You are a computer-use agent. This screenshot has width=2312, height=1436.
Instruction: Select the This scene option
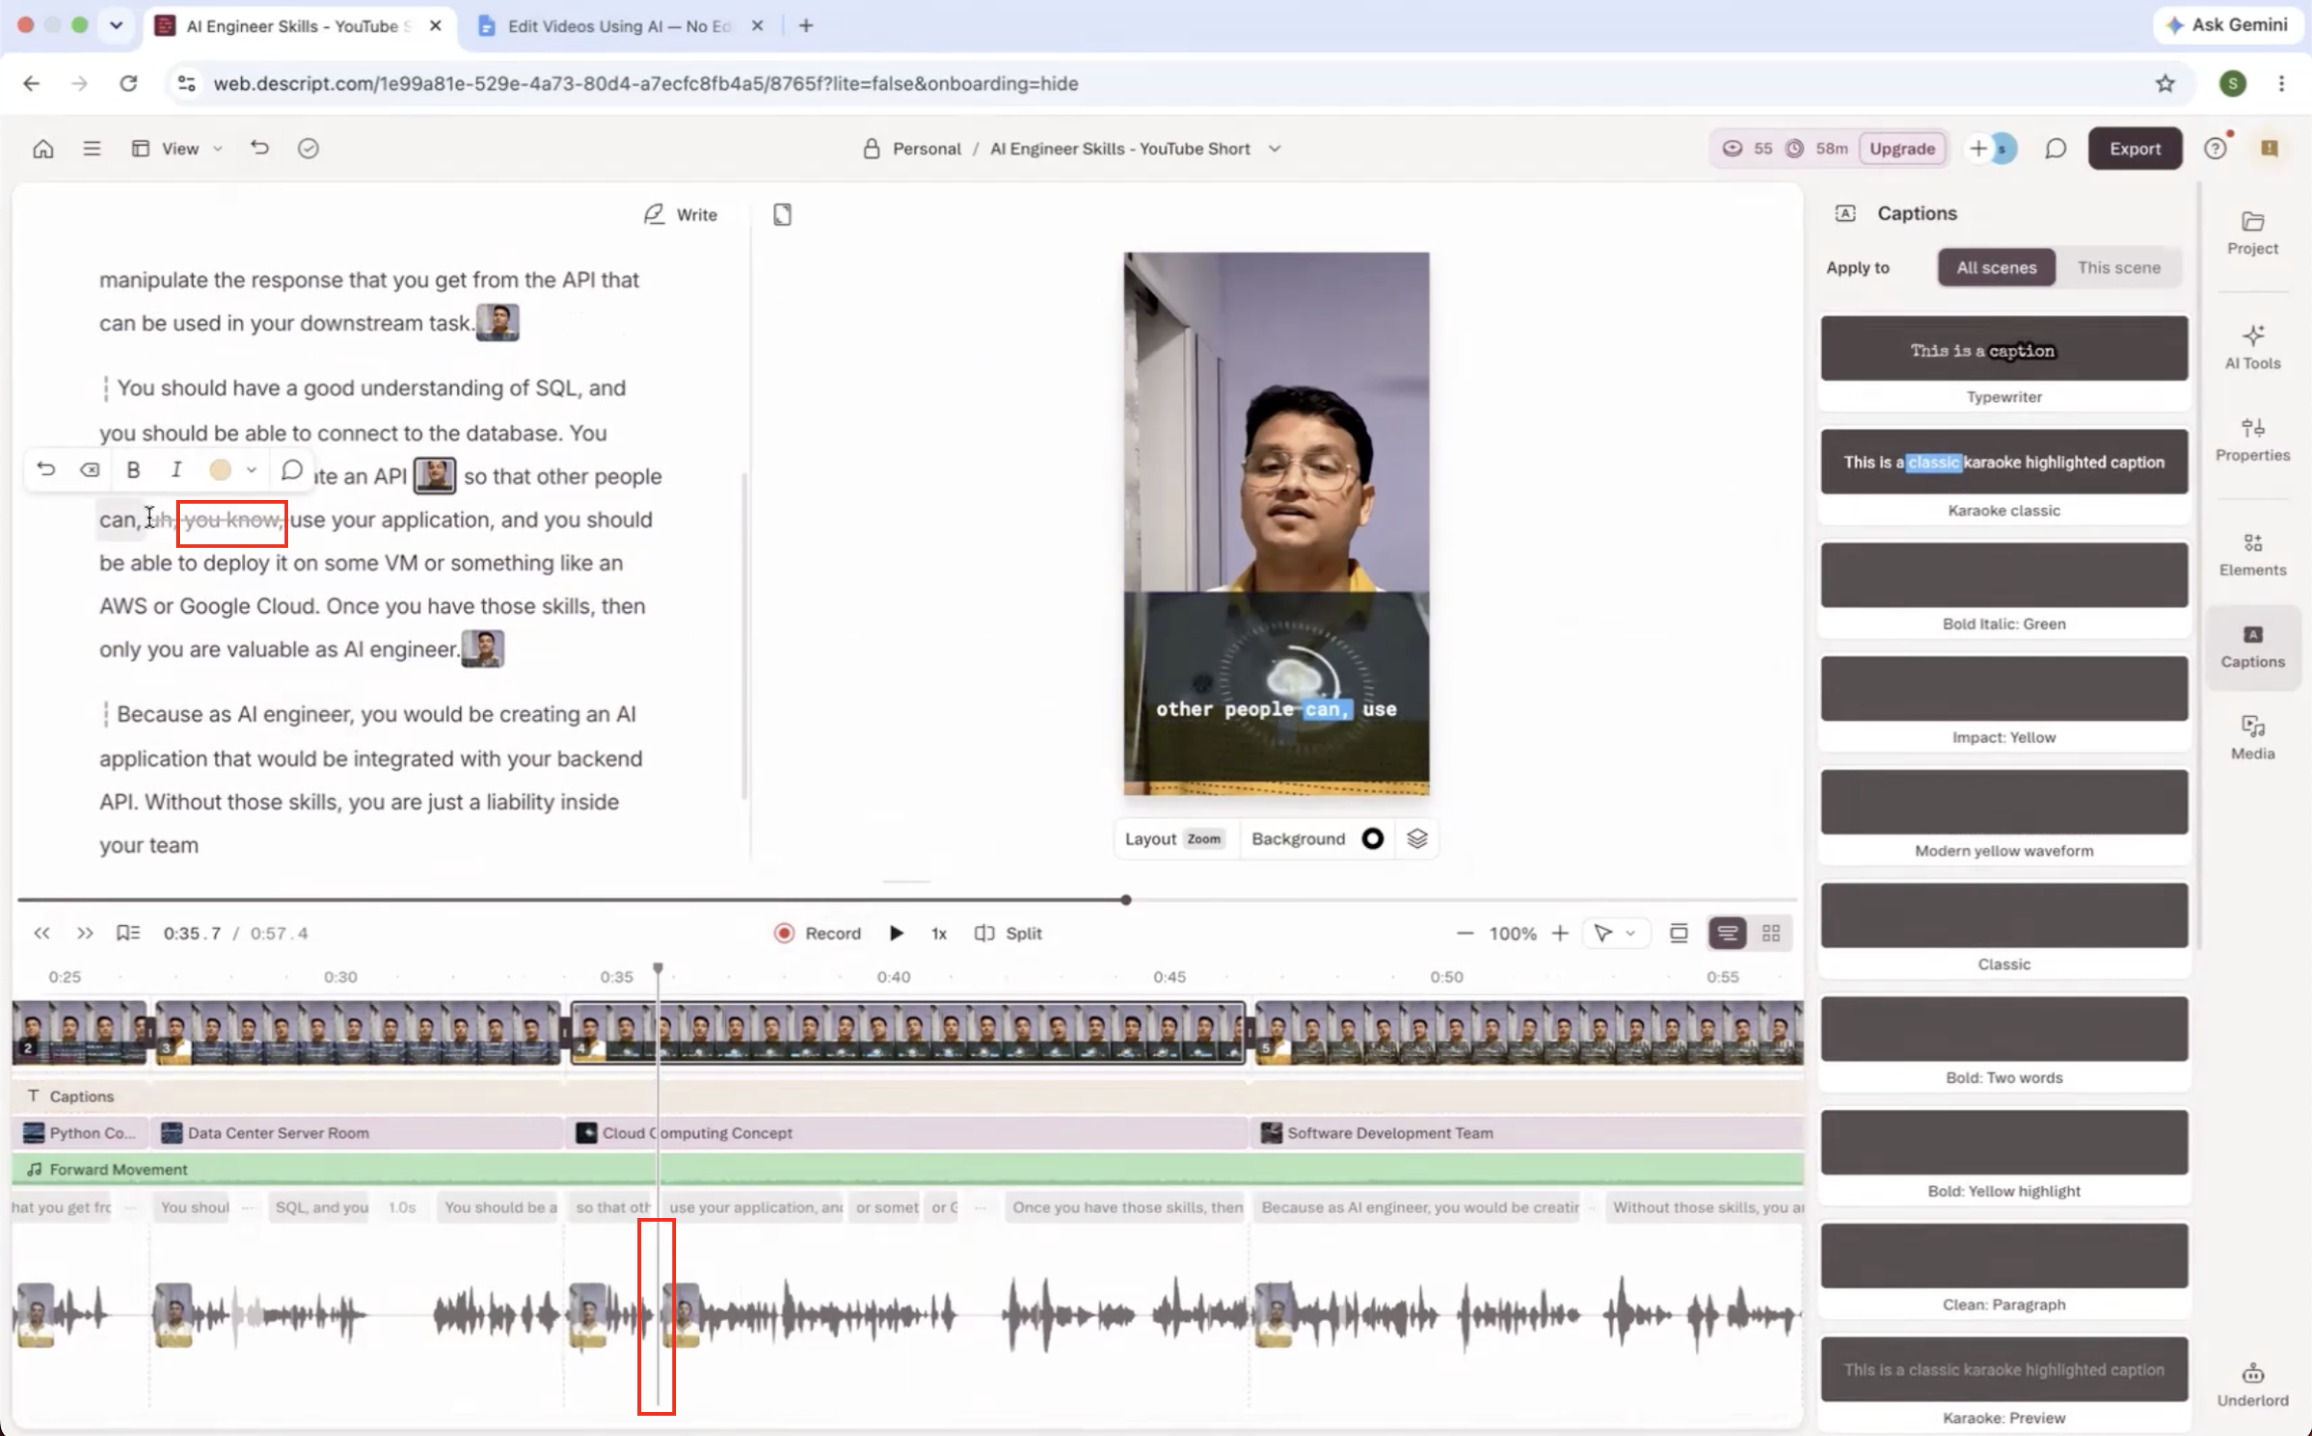click(x=2118, y=267)
